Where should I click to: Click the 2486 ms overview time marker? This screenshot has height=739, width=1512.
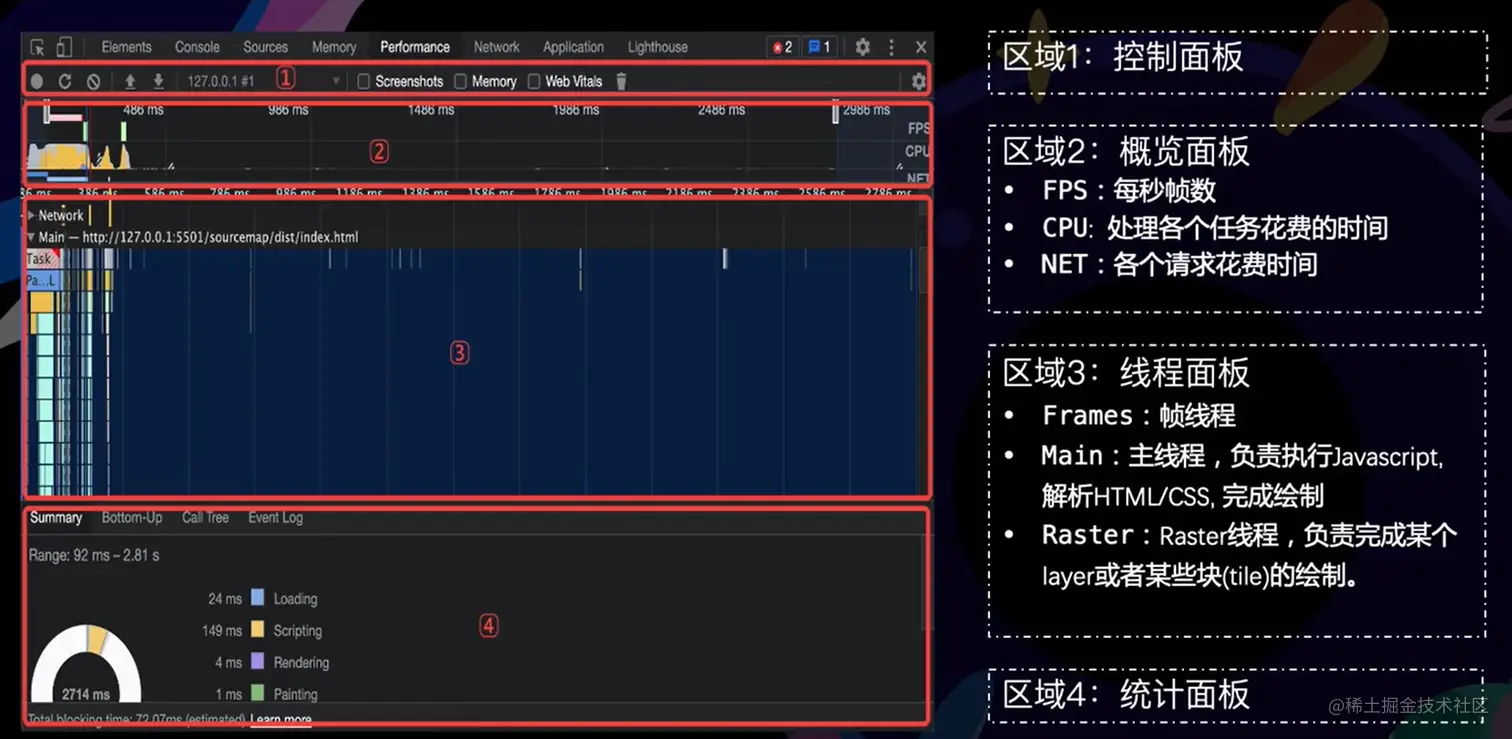click(721, 110)
